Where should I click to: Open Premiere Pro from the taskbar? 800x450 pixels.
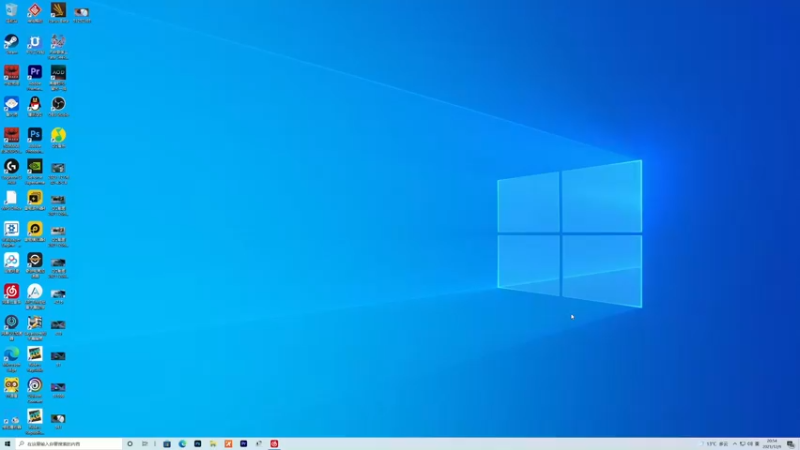coord(243,444)
